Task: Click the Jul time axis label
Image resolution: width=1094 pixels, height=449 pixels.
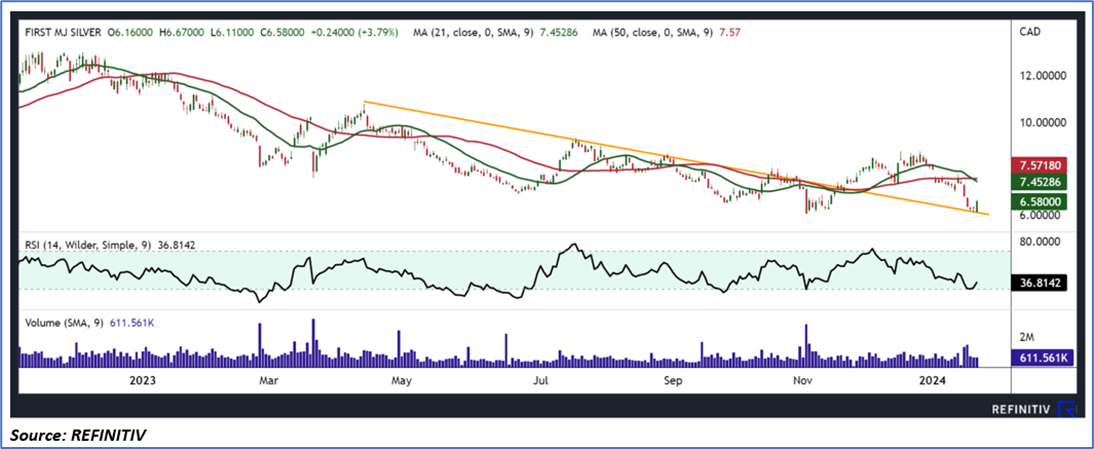Action: tap(539, 381)
